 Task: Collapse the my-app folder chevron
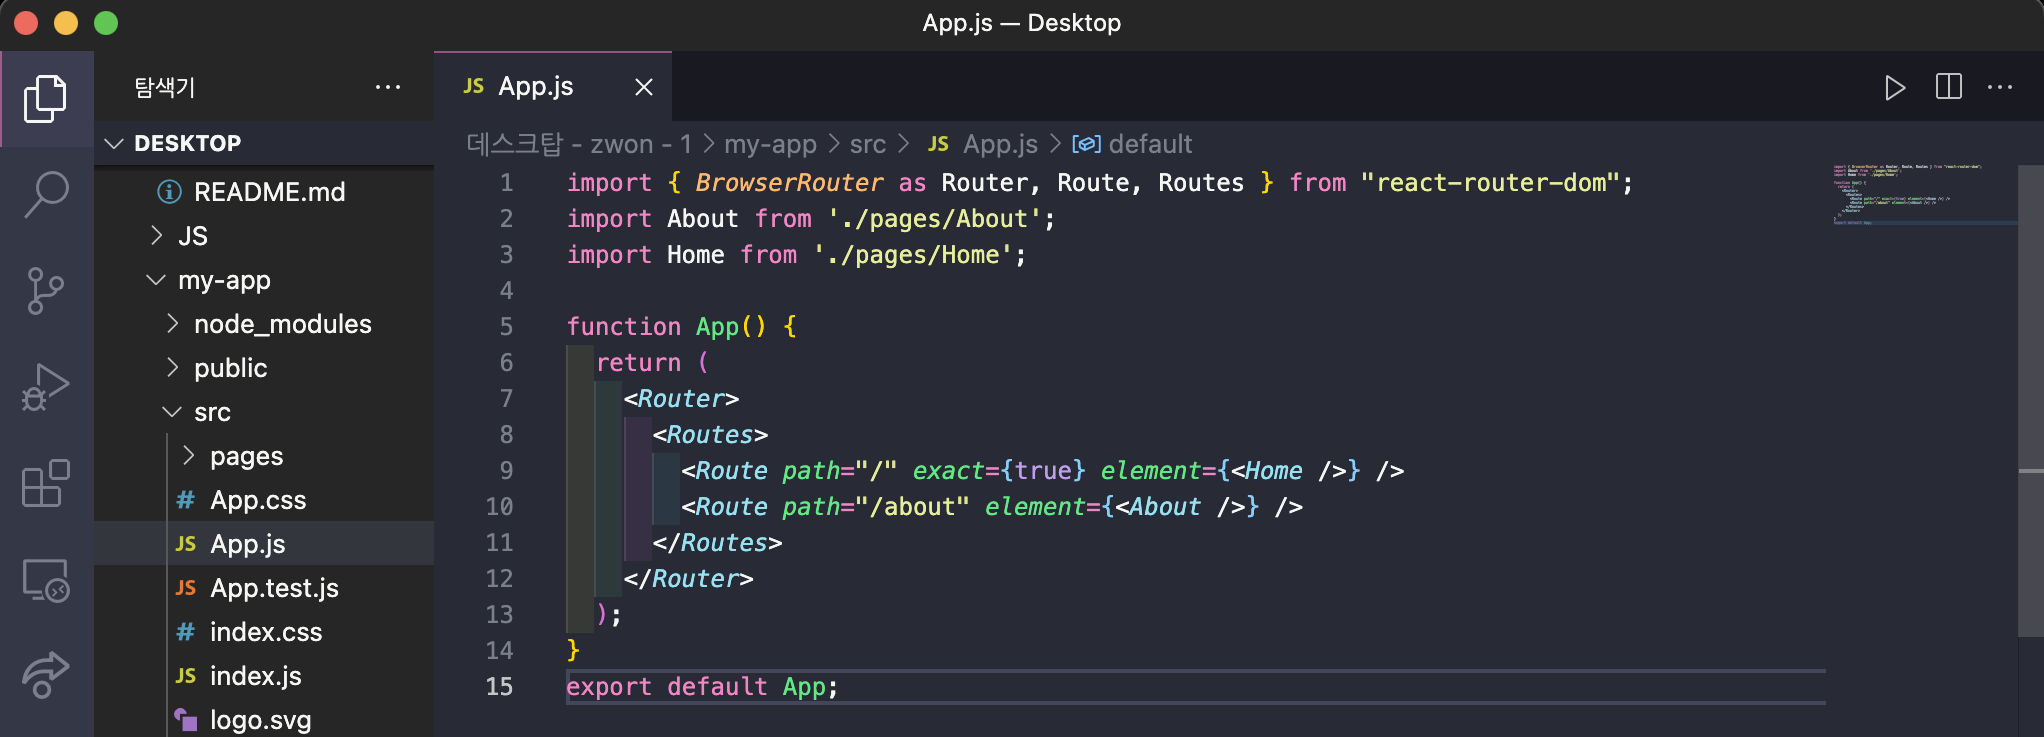pyautogui.click(x=156, y=280)
